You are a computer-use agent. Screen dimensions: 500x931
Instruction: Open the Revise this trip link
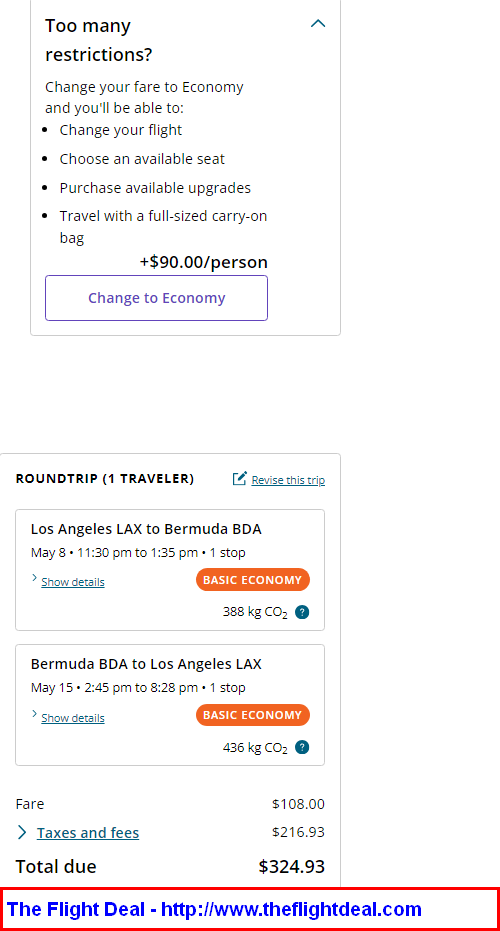288,480
